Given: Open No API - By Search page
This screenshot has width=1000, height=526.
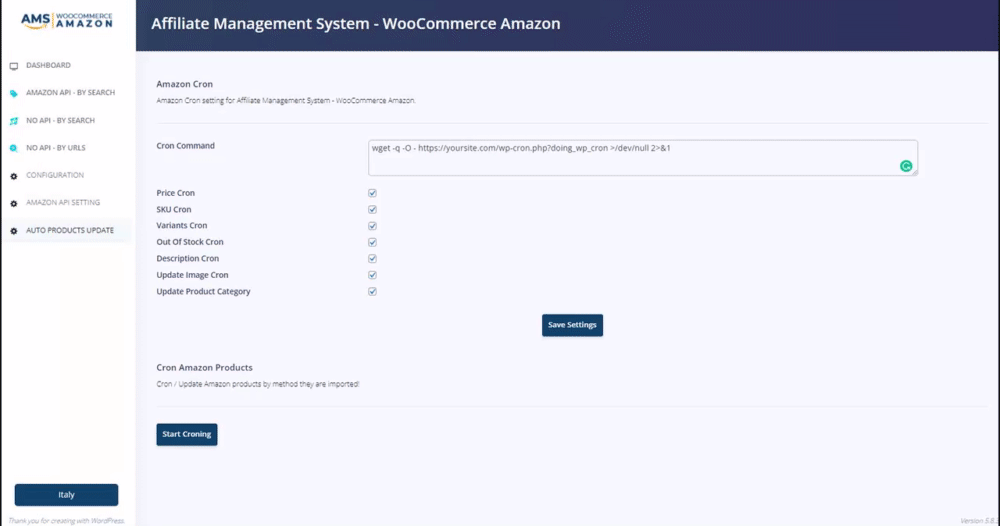Looking at the screenshot, I should pyautogui.click(x=60, y=121).
